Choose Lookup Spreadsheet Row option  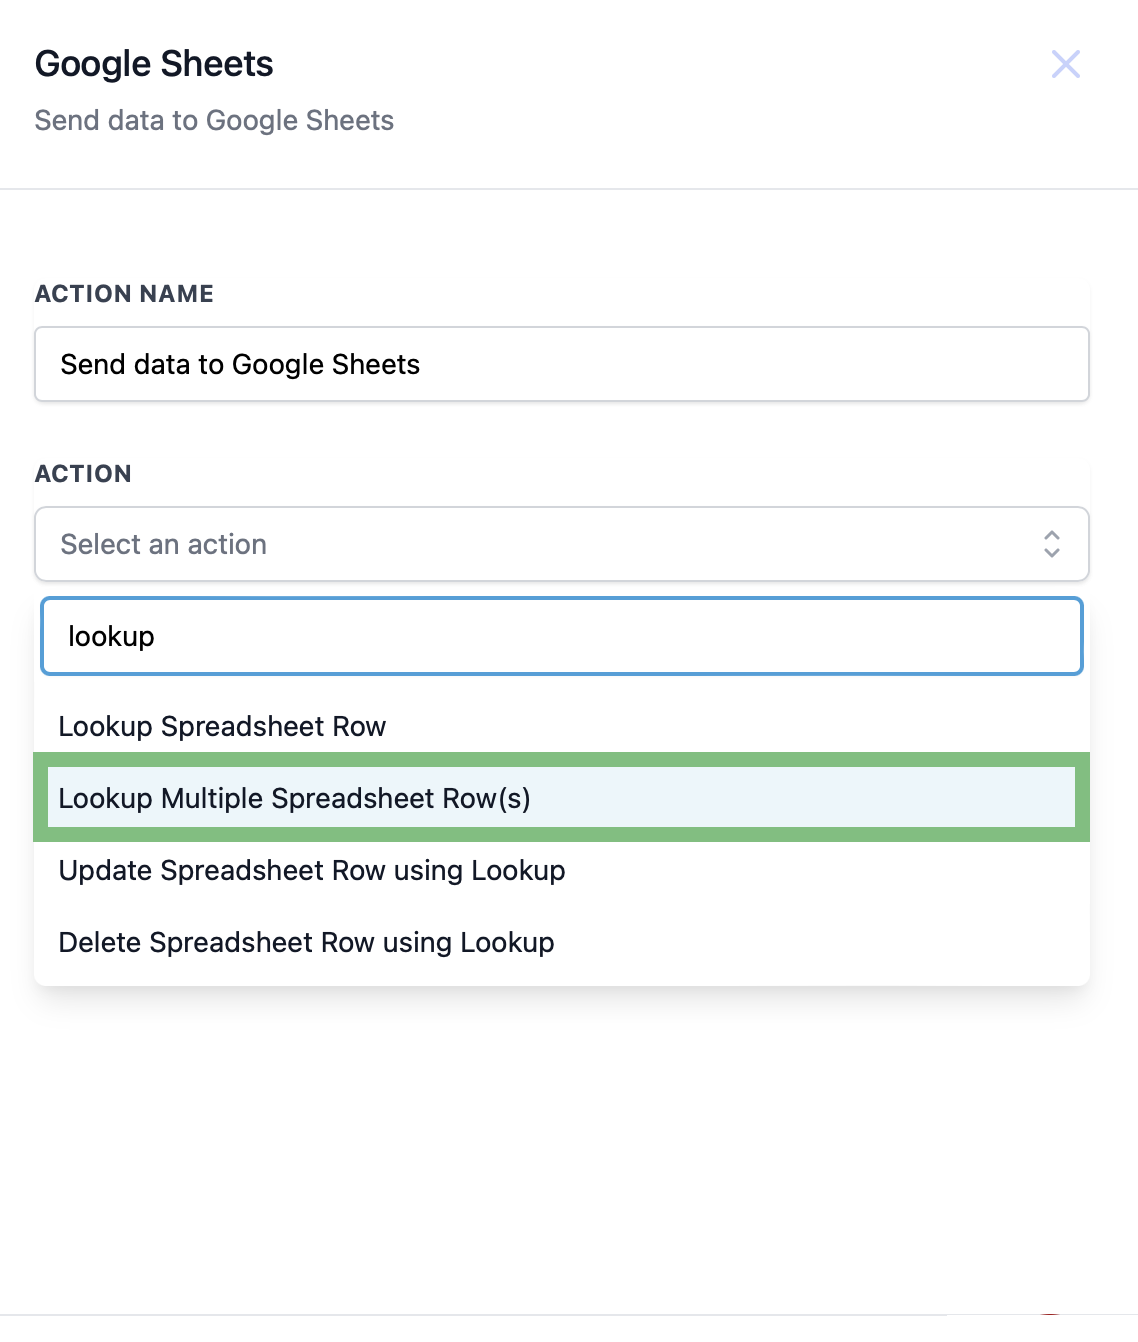pos(562,726)
